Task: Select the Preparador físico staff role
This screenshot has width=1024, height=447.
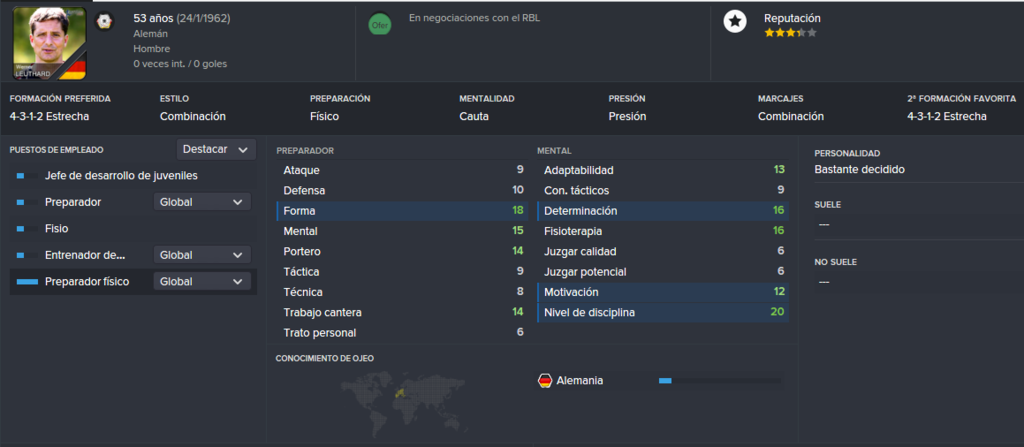Action: point(87,282)
